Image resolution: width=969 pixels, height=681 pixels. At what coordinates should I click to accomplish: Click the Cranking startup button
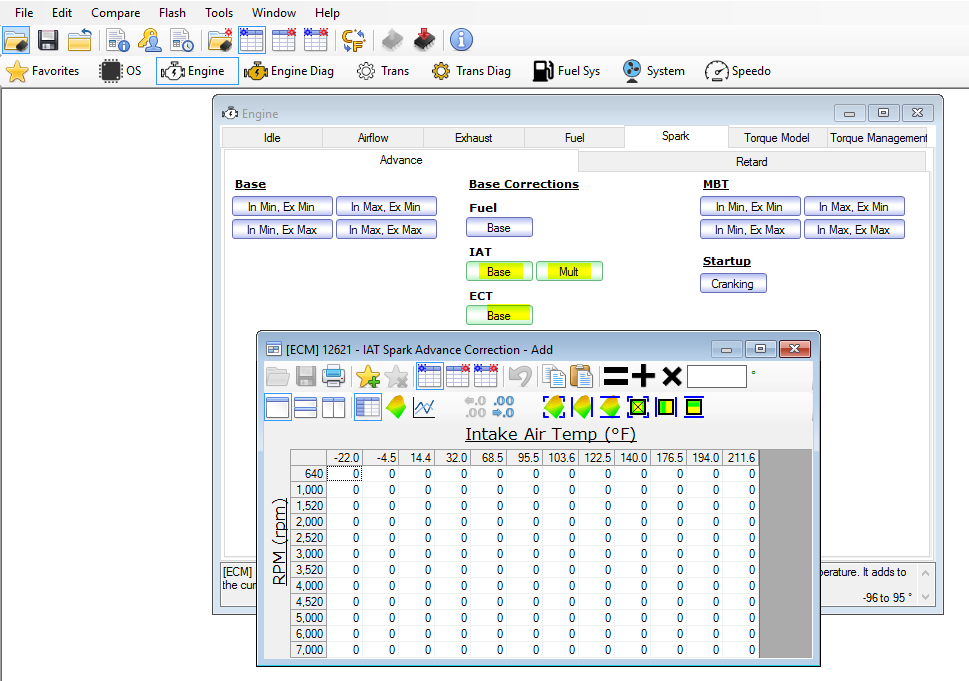coord(733,284)
